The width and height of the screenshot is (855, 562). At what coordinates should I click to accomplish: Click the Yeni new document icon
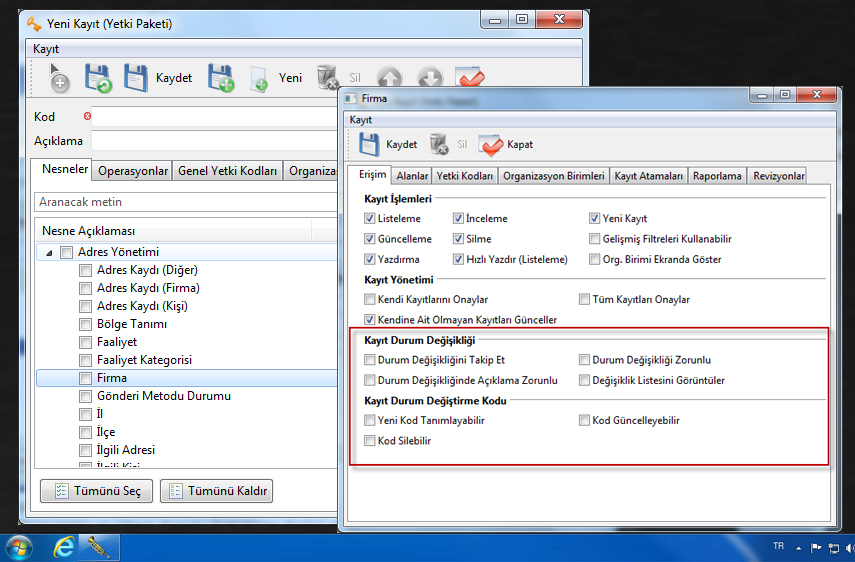pyautogui.click(x=258, y=80)
